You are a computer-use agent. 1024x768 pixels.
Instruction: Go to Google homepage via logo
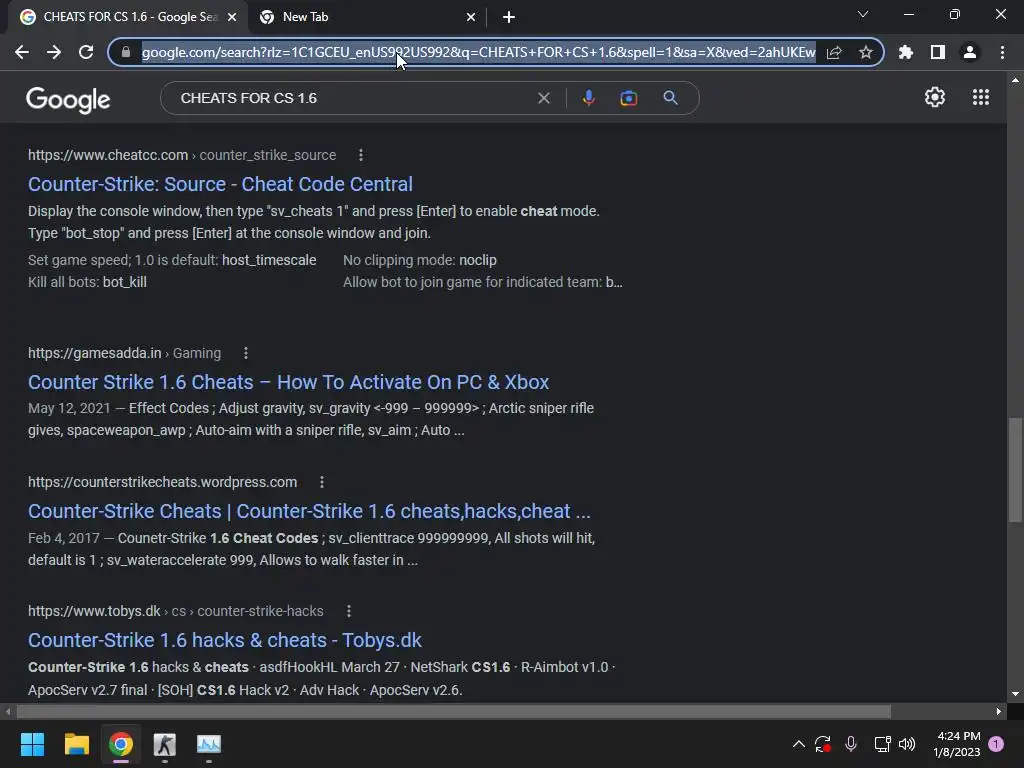68,99
